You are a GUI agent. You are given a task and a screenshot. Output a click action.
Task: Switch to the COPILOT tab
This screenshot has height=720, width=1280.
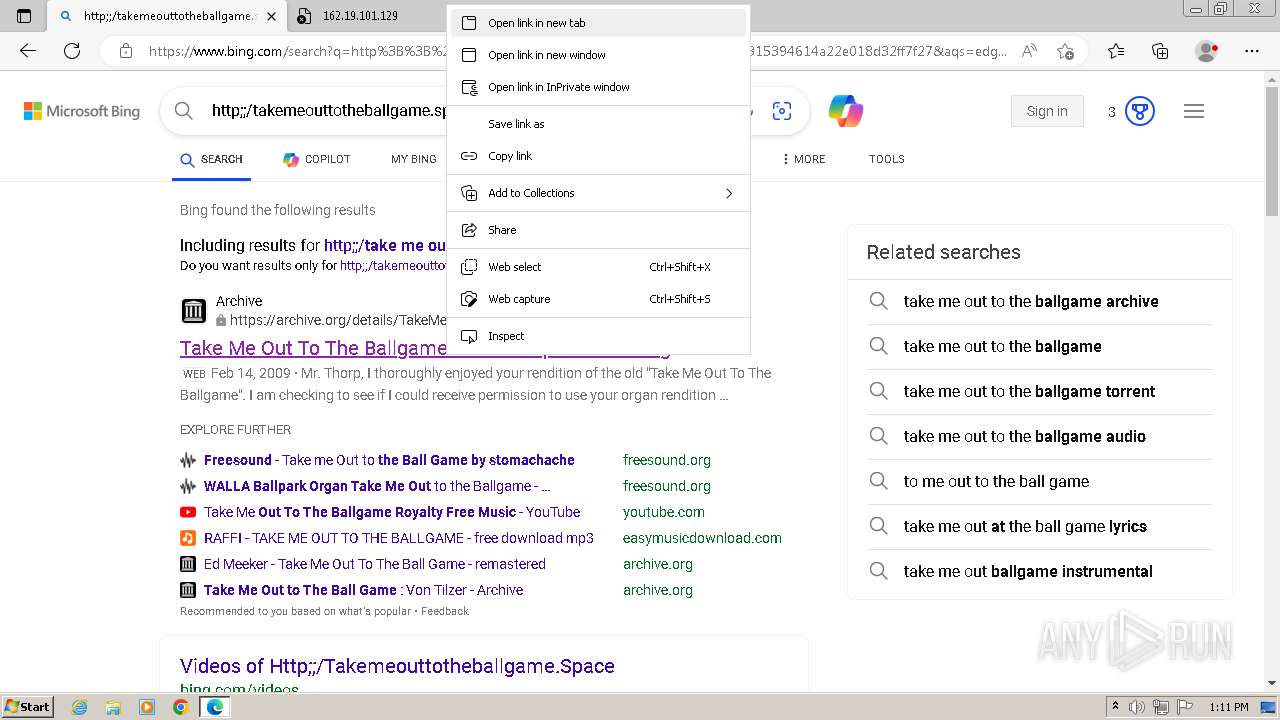[x=316, y=159]
